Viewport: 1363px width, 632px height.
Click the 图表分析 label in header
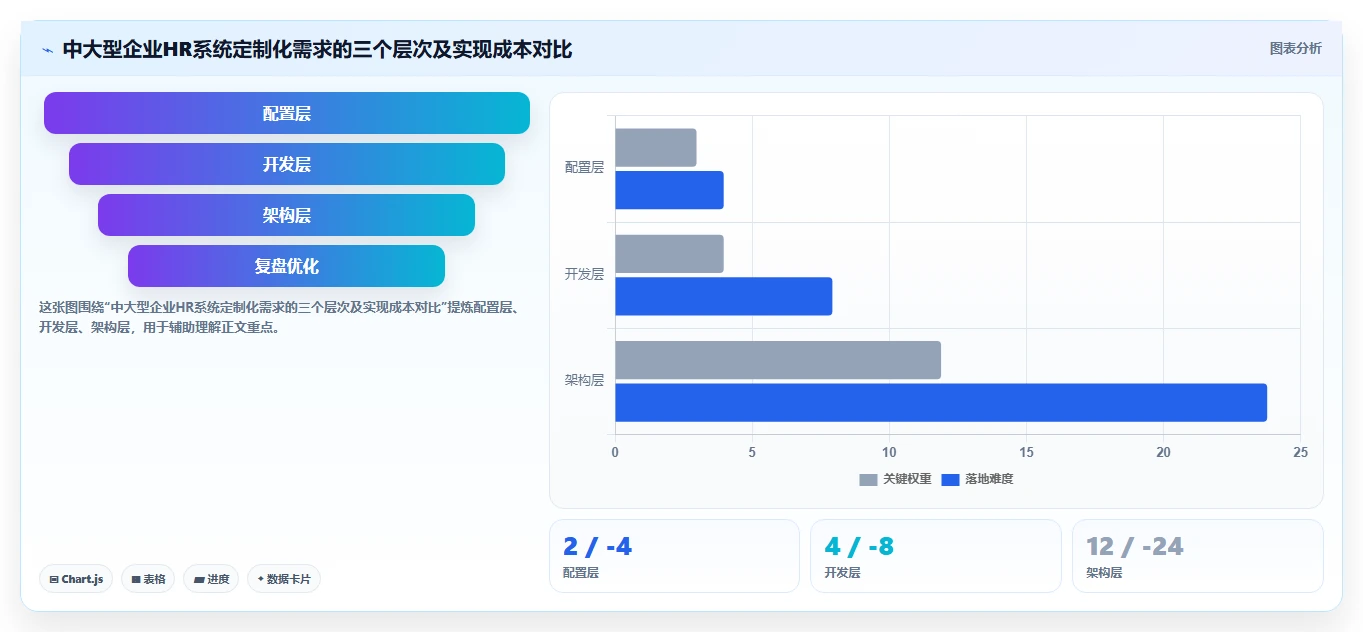click(1295, 48)
